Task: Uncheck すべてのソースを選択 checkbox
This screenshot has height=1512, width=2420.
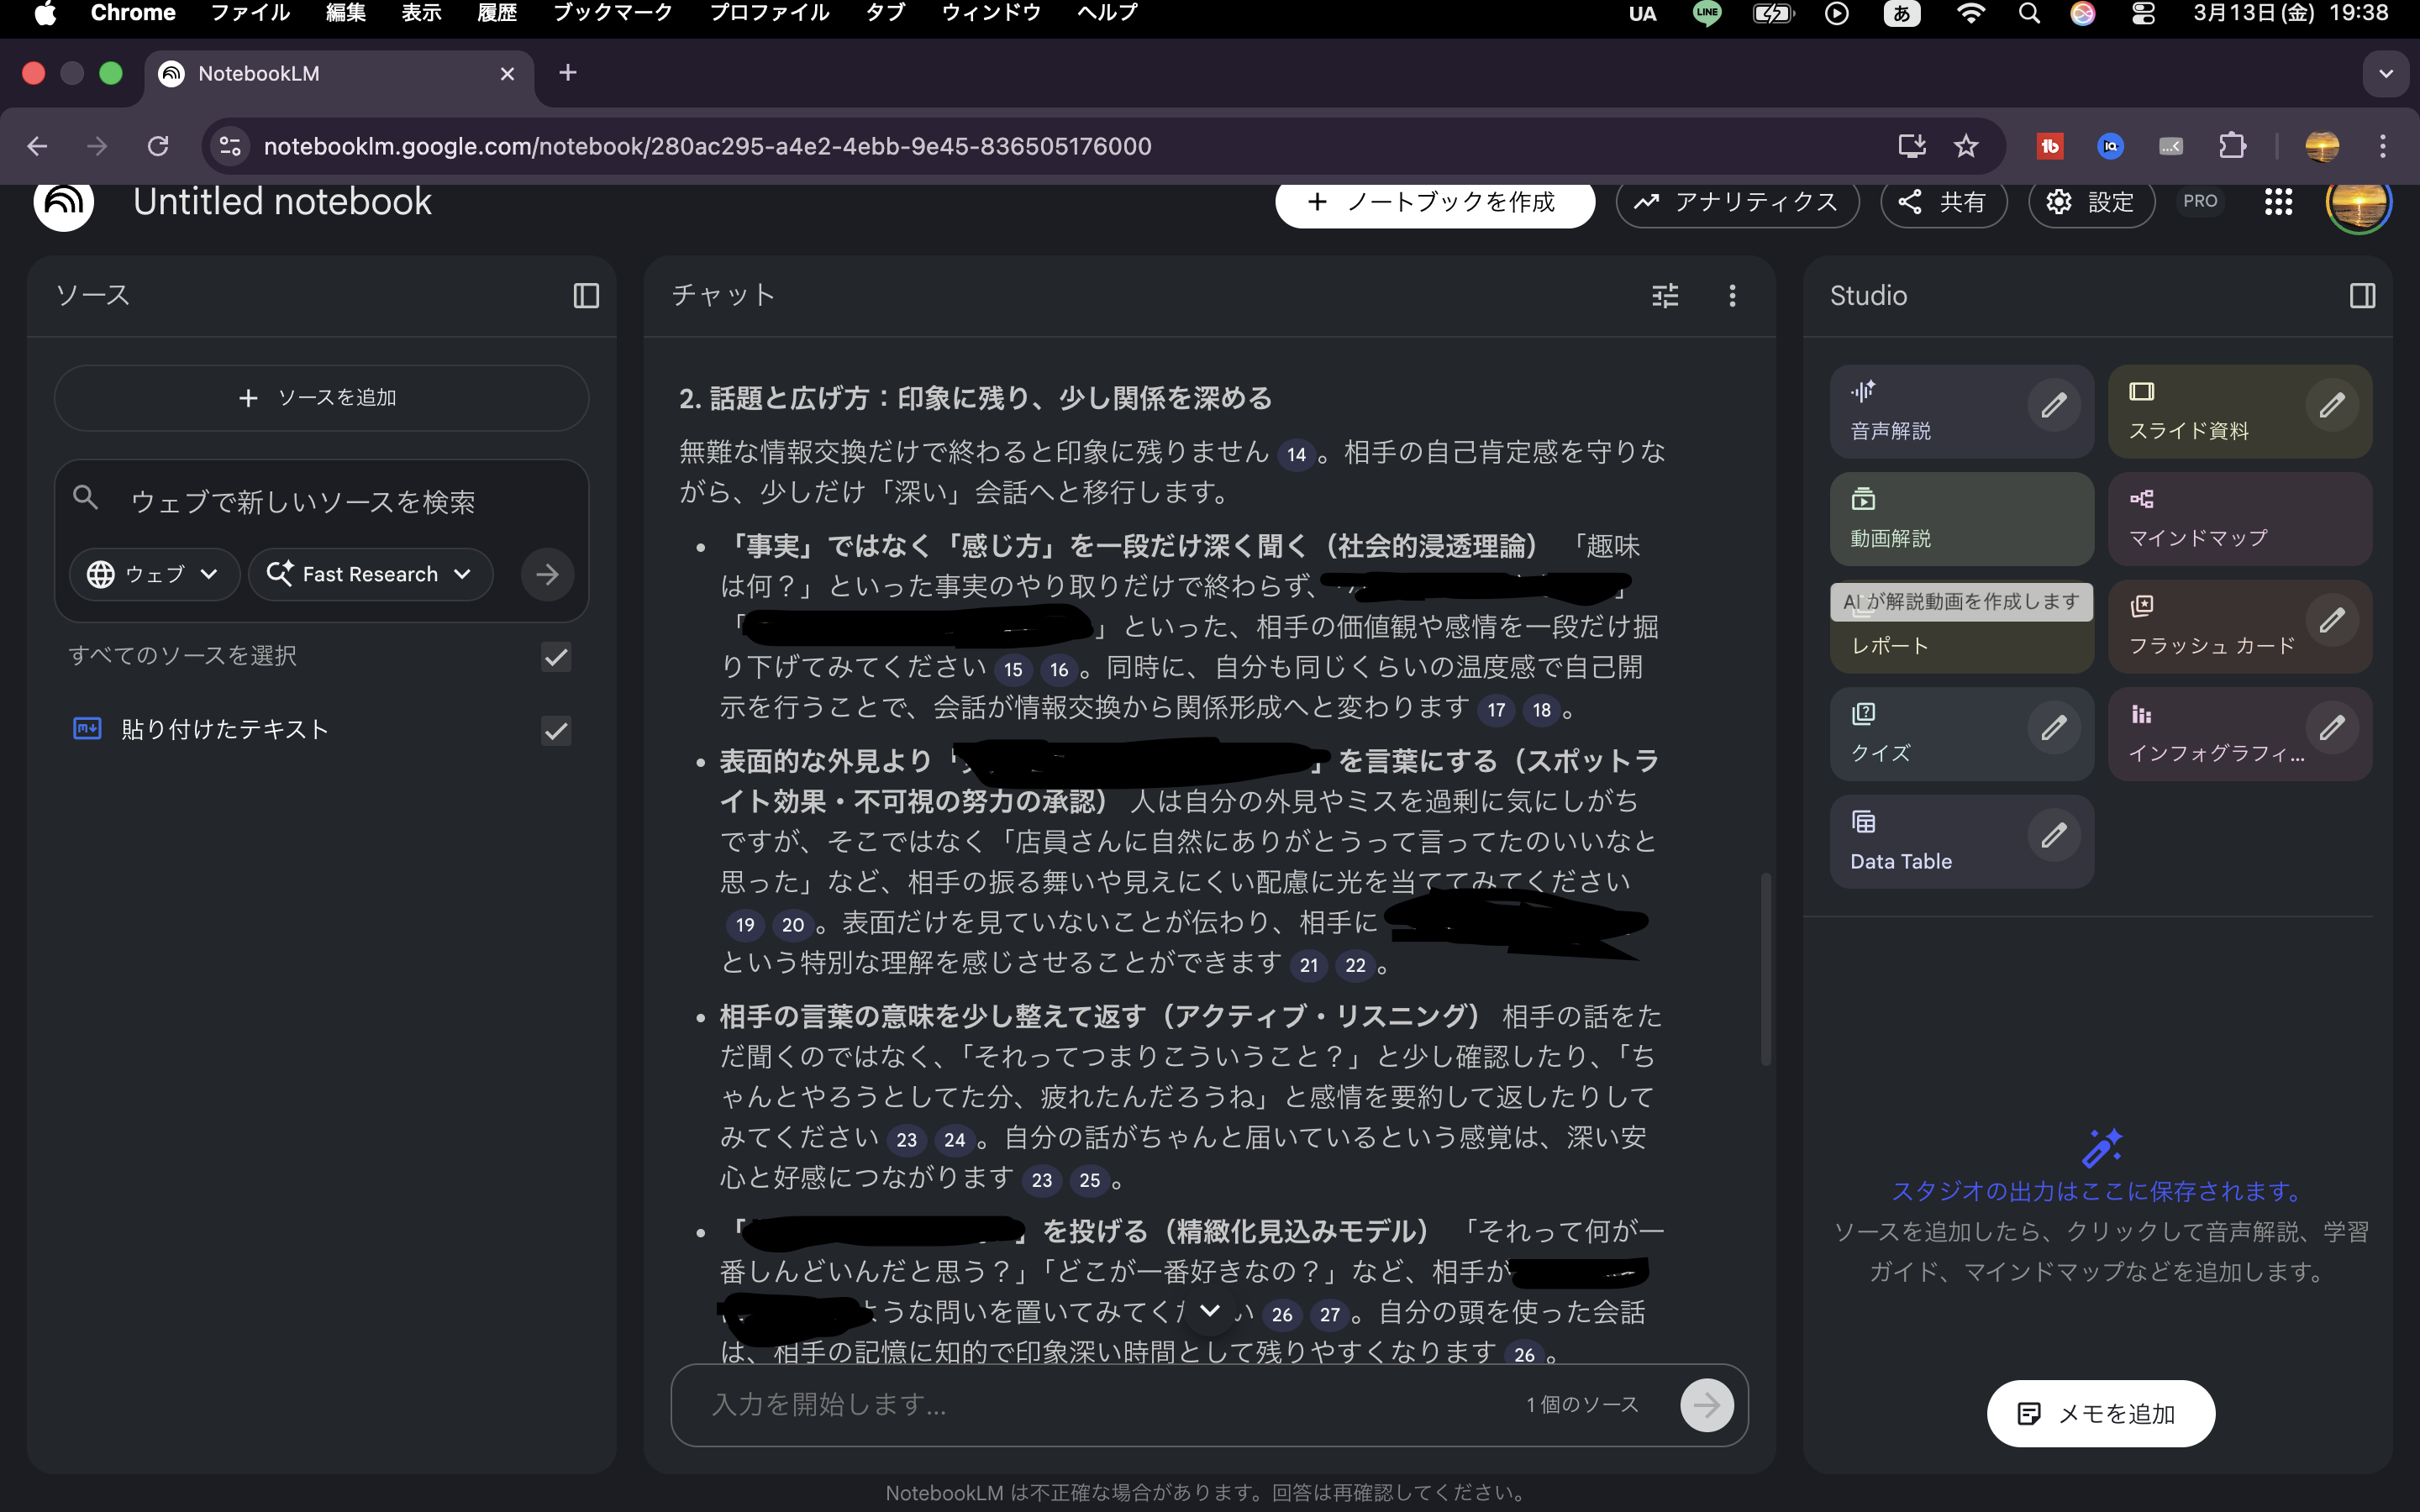Action: point(556,657)
